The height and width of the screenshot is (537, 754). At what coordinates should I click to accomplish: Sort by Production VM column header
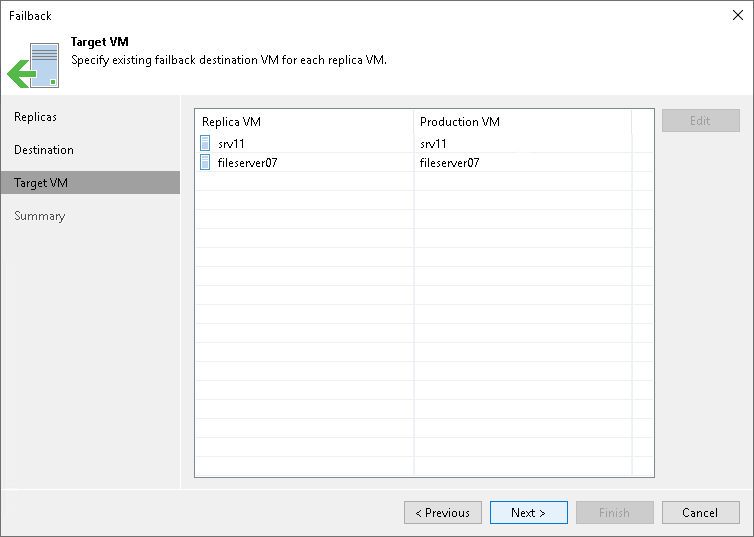click(x=522, y=122)
